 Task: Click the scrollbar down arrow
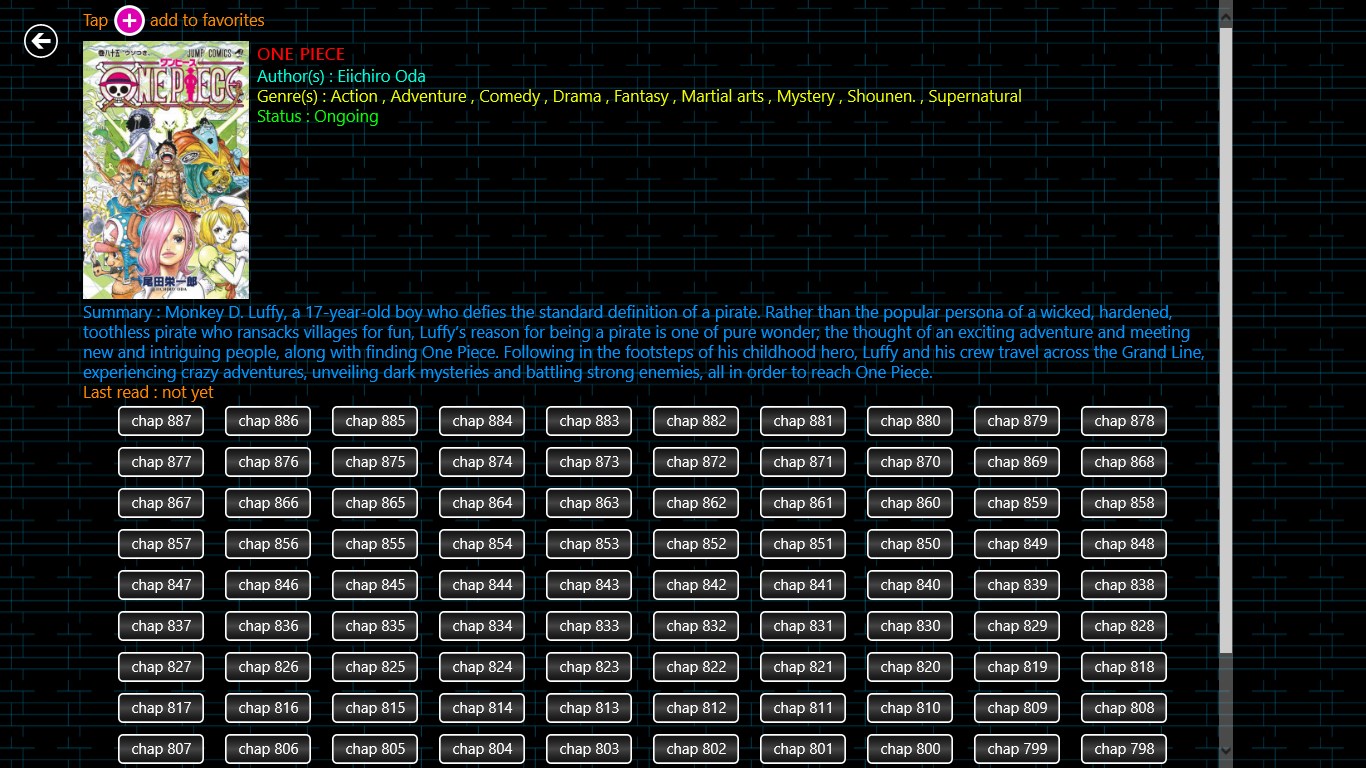[1226, 749]
